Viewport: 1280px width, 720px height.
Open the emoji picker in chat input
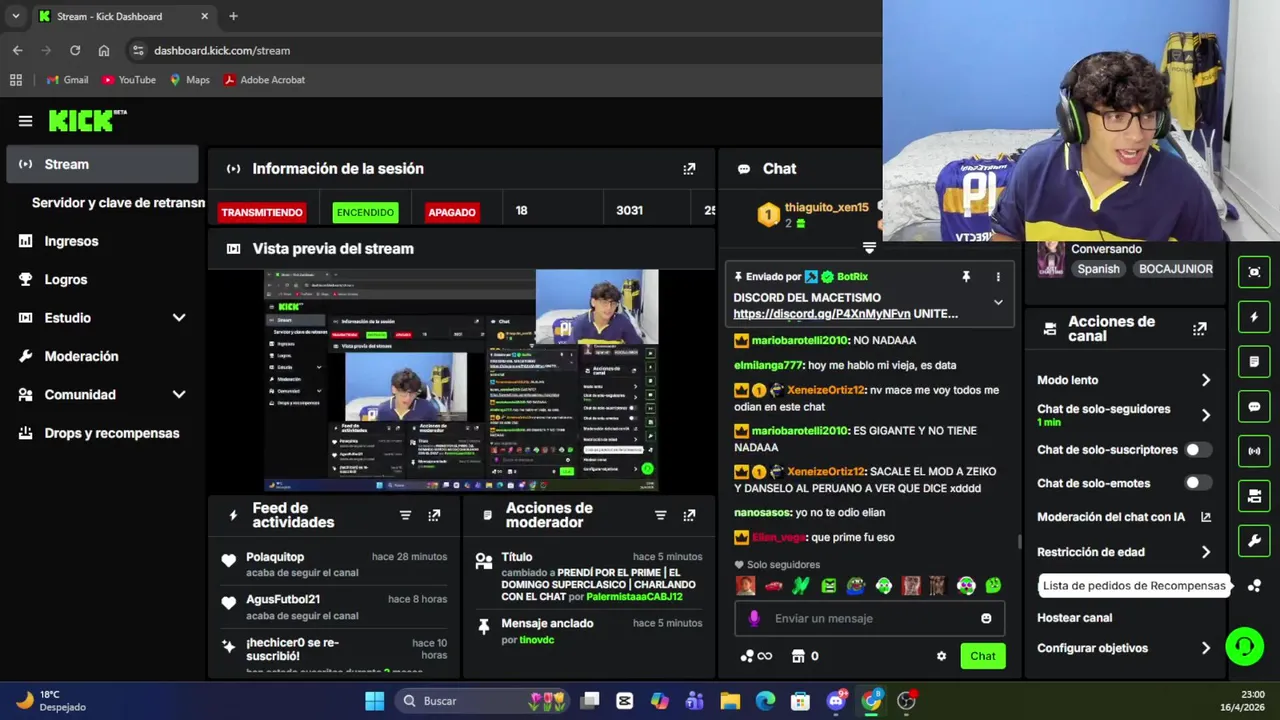click(986, 618)
